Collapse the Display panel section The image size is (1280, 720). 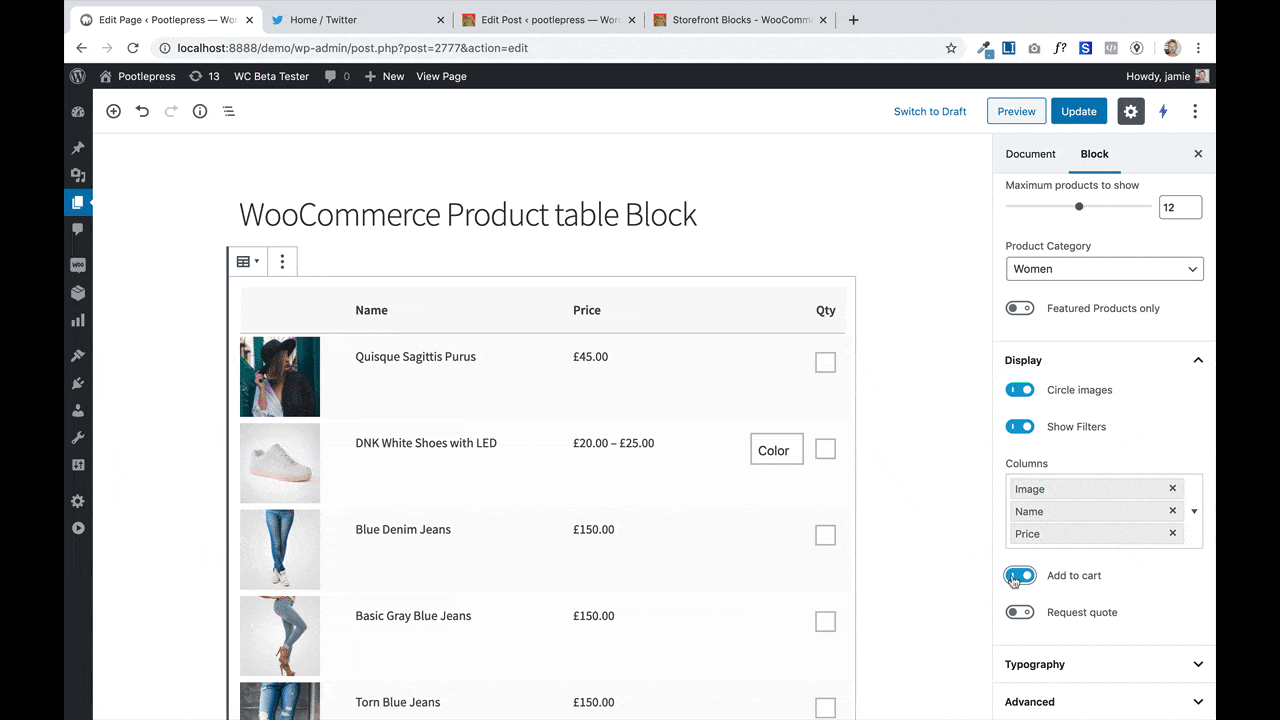1104,360
